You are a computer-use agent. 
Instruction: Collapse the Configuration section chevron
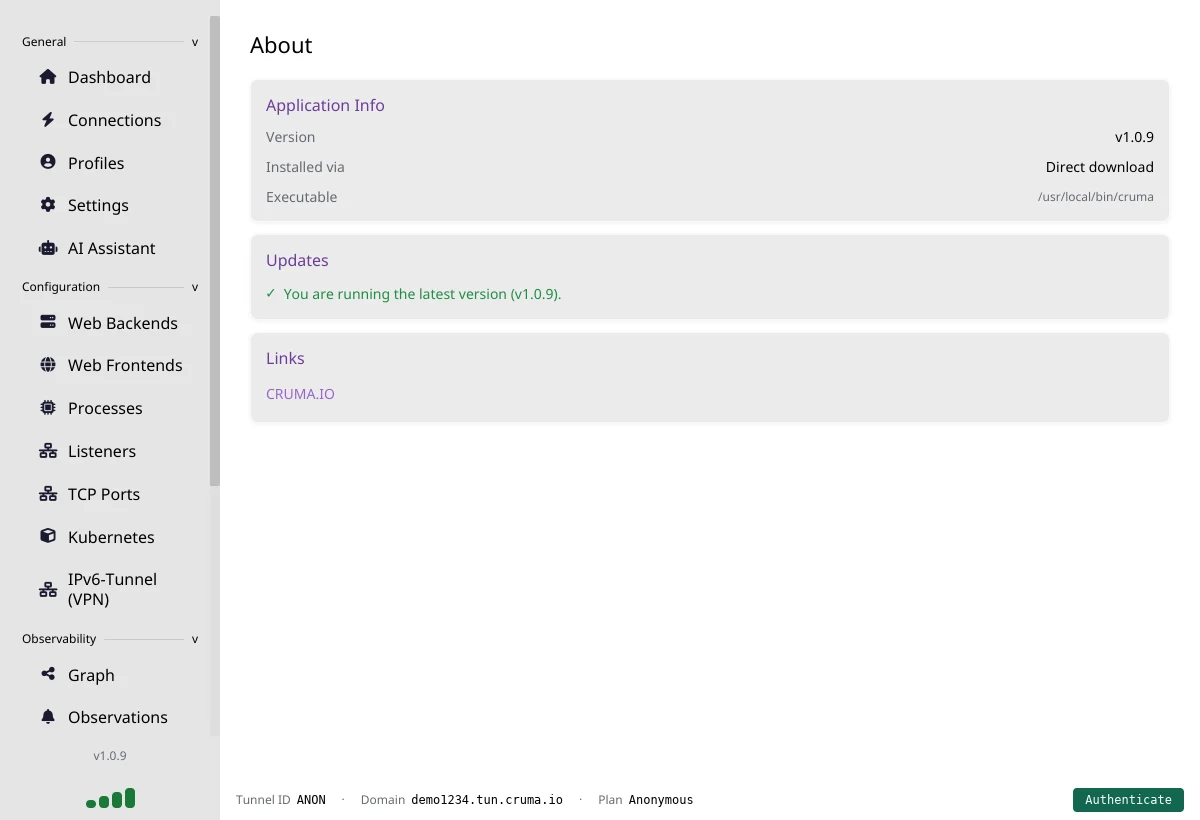(195, 287)
